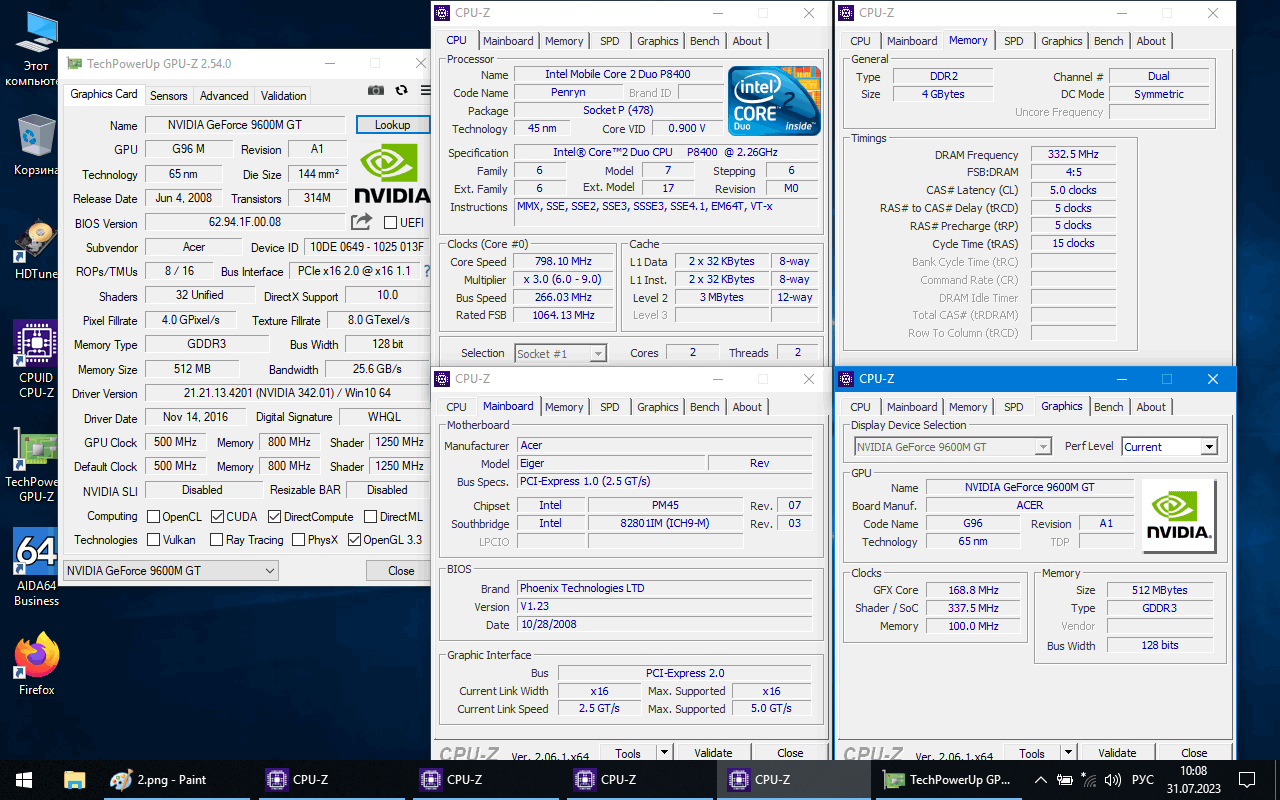Image resolution: width=1280 pixels, height=800 pixels.
Task: Open About tab in CPU-Z Mainboard window
Action: 747,407
